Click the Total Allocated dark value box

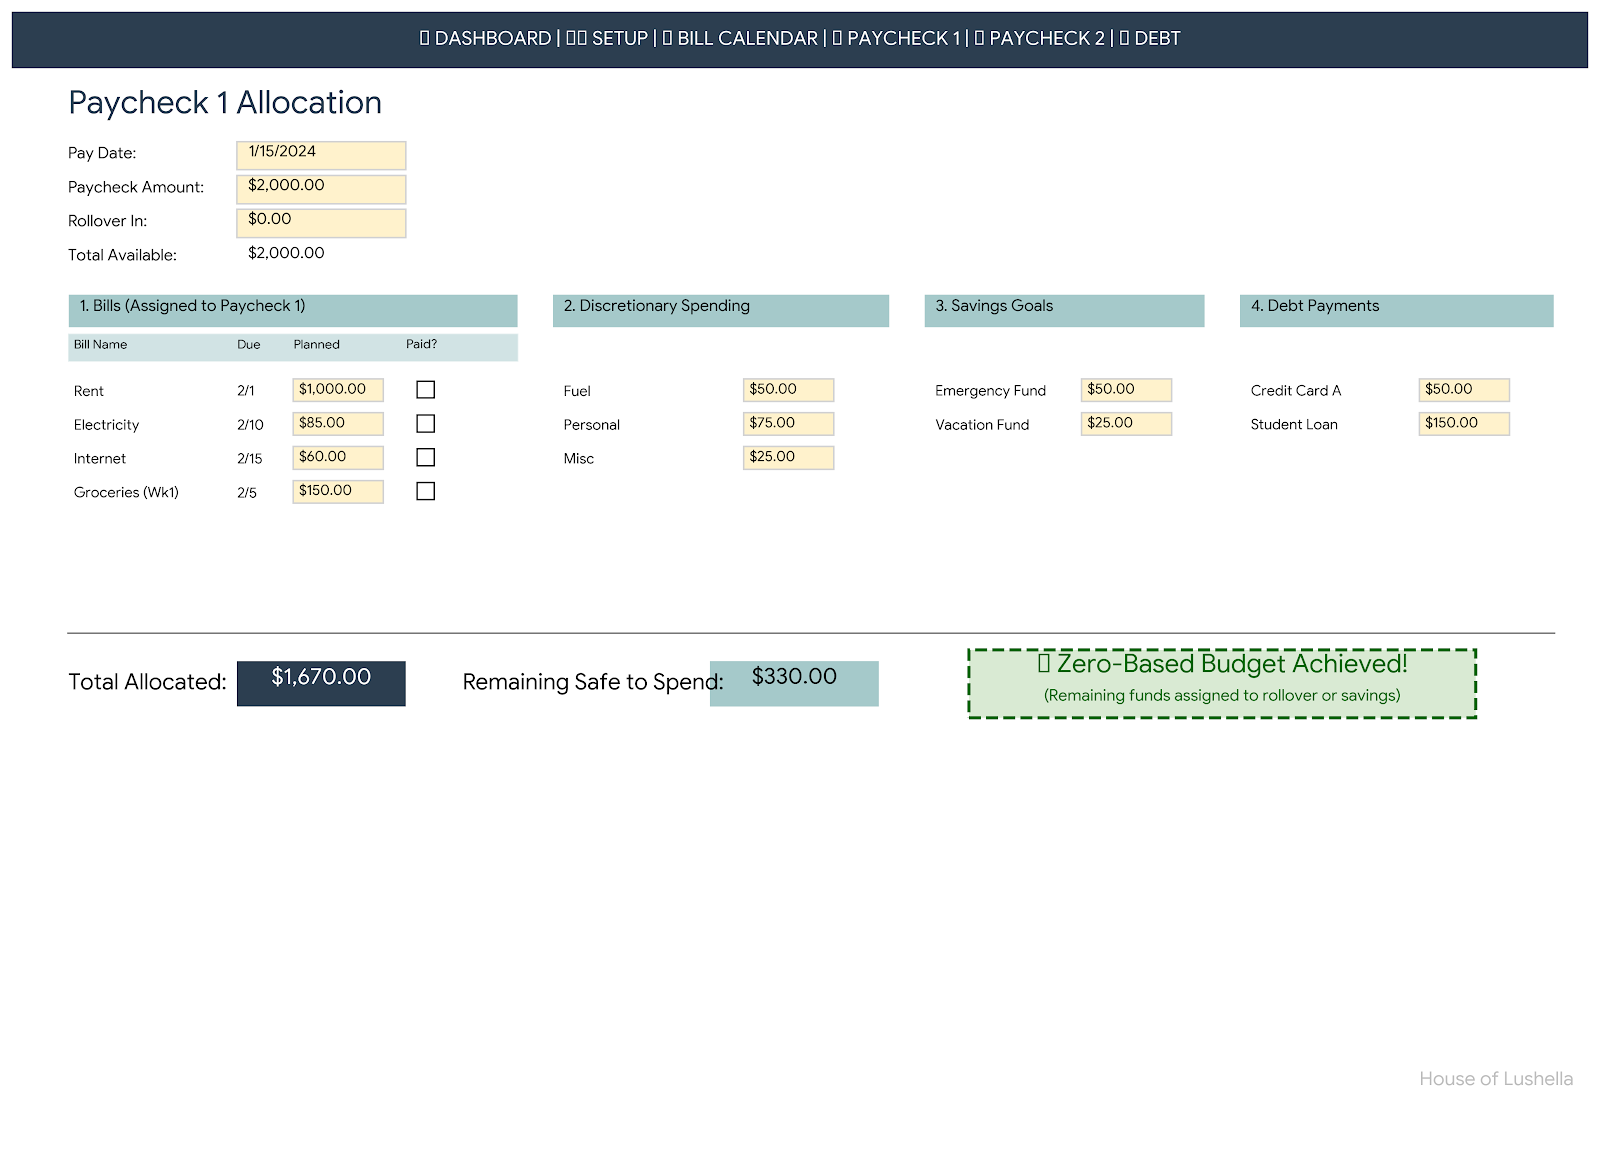[321, 683]
